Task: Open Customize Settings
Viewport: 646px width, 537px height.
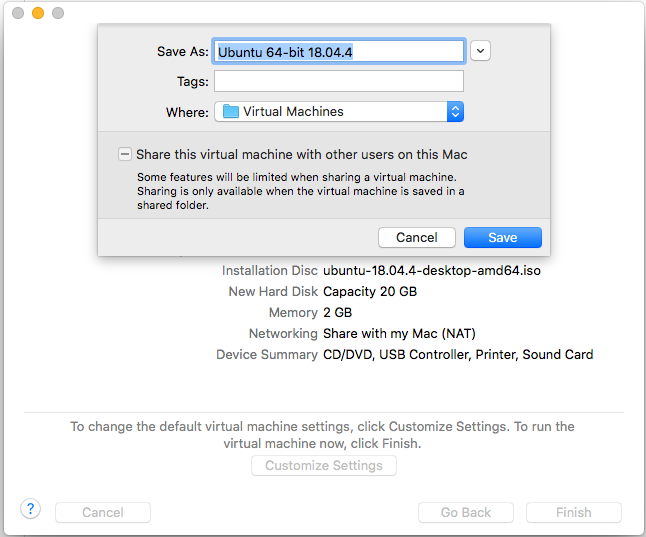Action: tap(324, 466)
